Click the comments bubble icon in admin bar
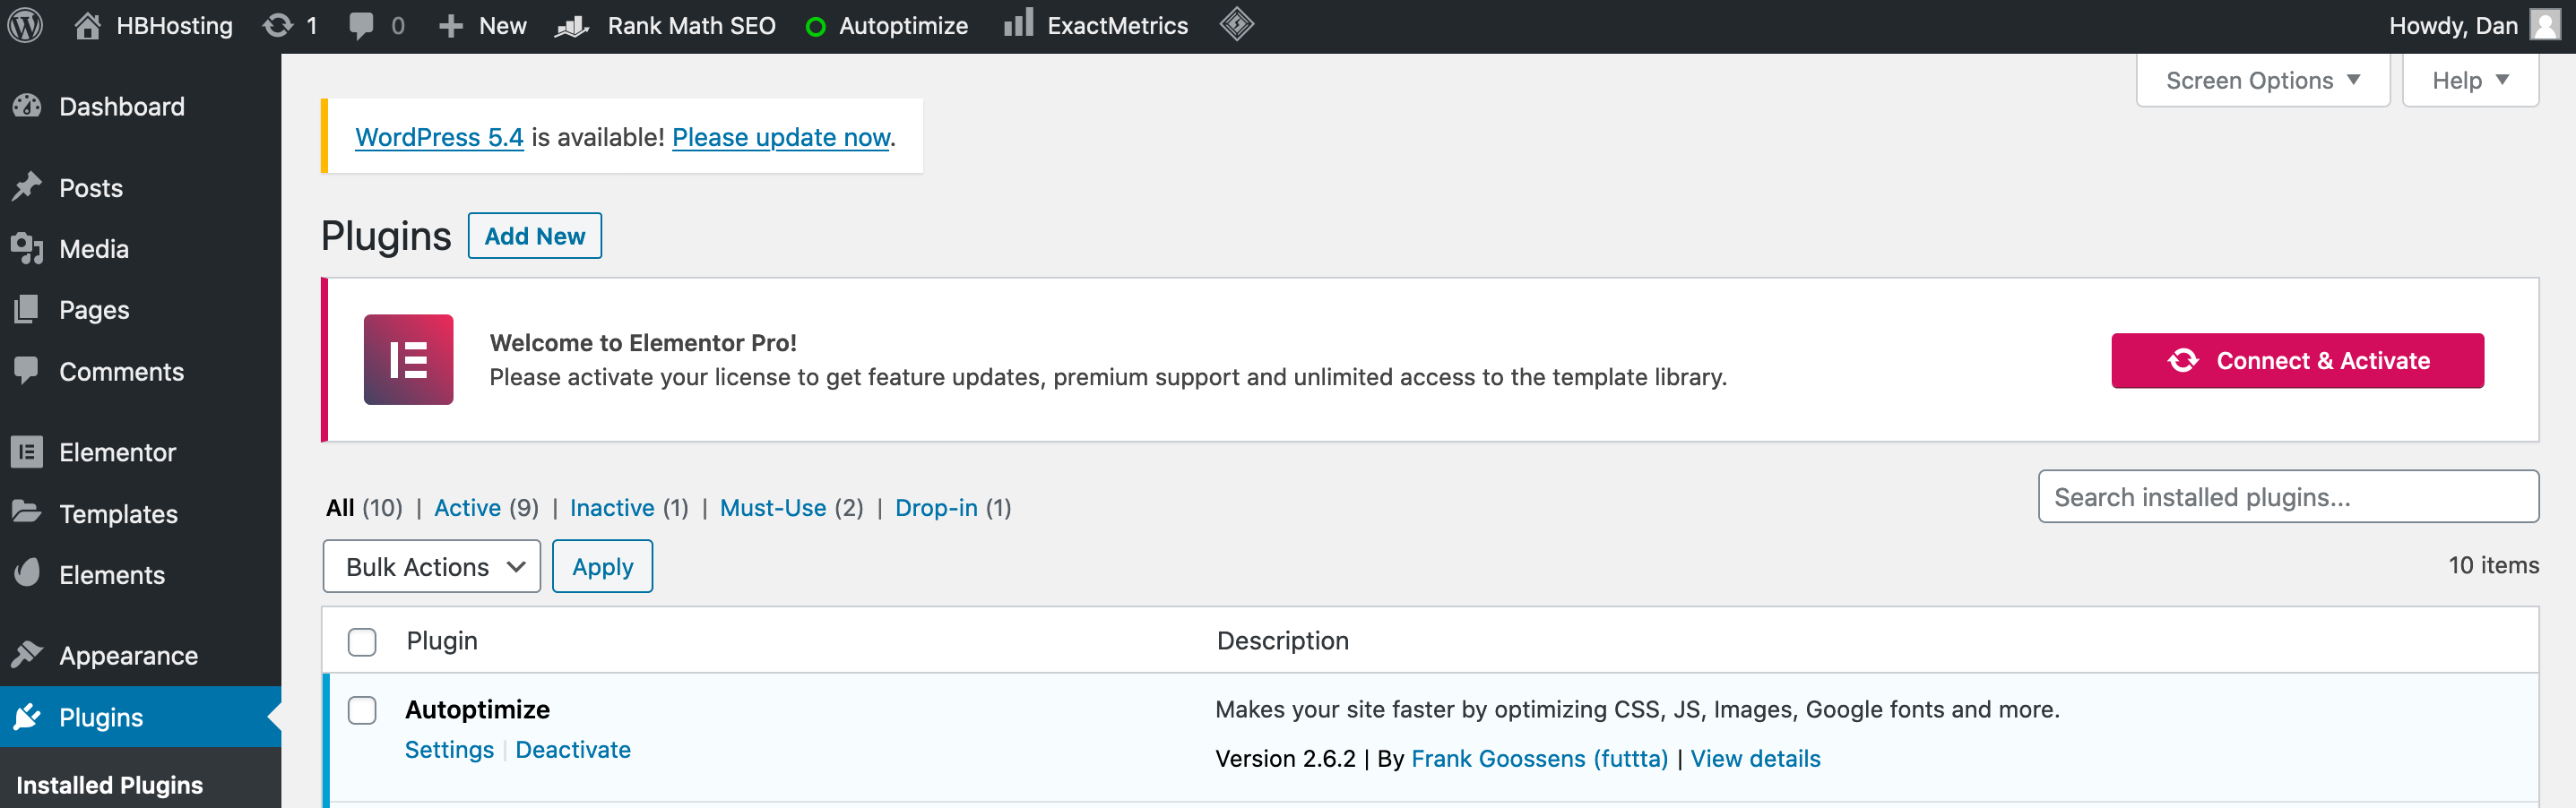This screenshot has width=2576, height=808. [361, 26]
